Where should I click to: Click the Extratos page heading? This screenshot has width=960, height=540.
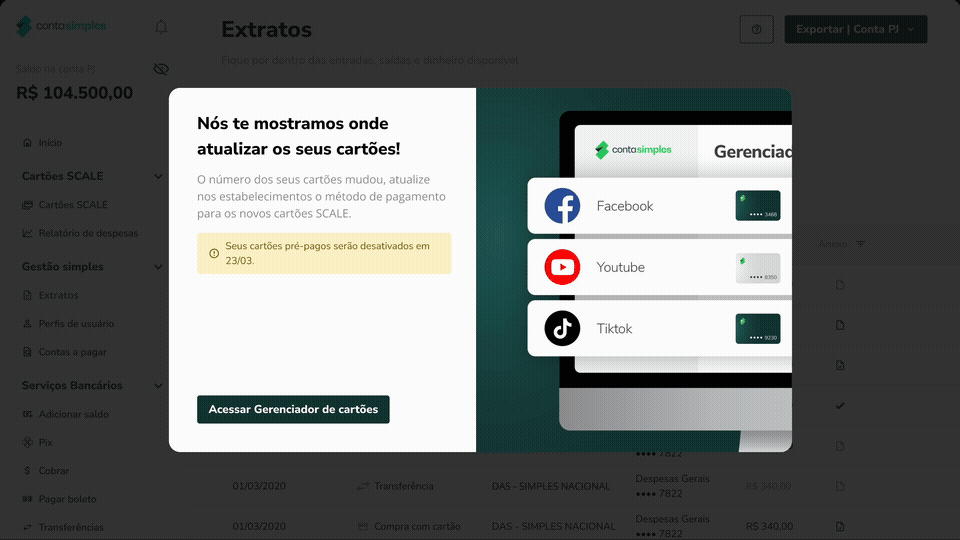(266, 29)
